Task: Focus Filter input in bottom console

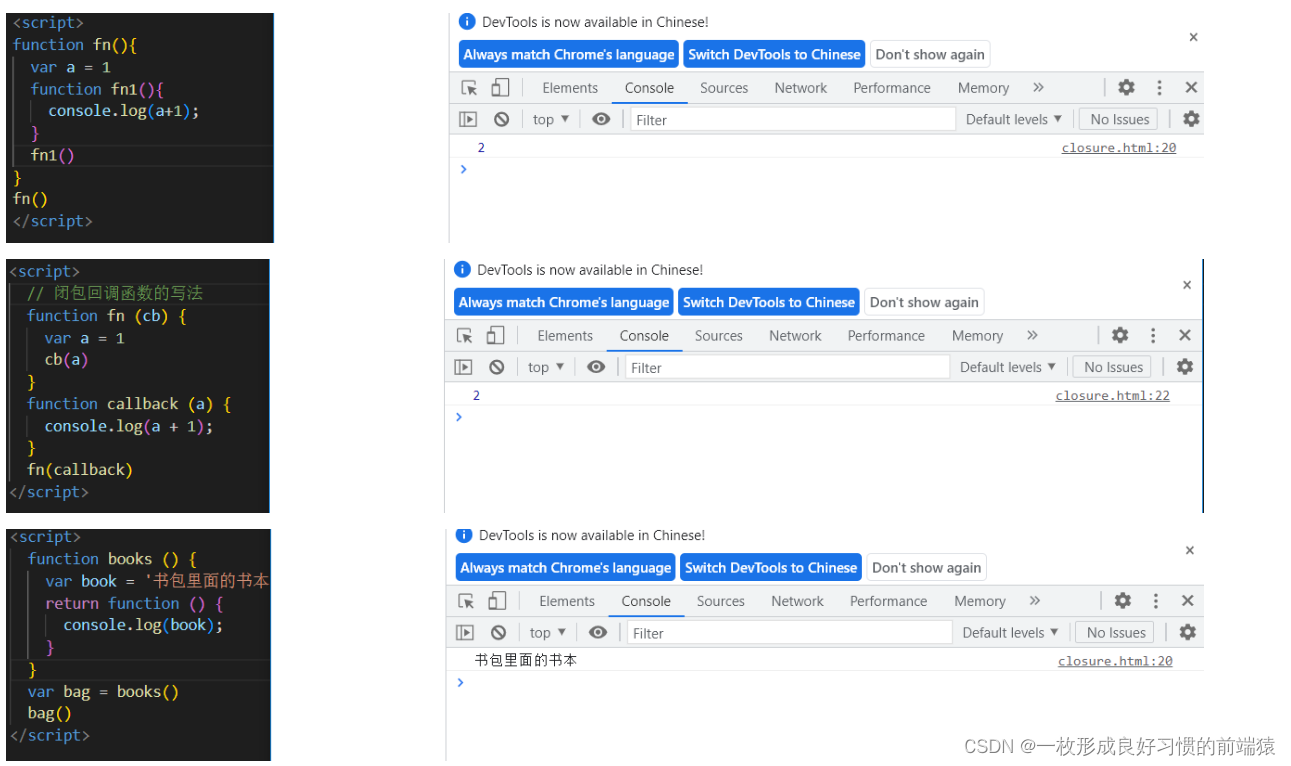Action: click(x=790, y=632)
